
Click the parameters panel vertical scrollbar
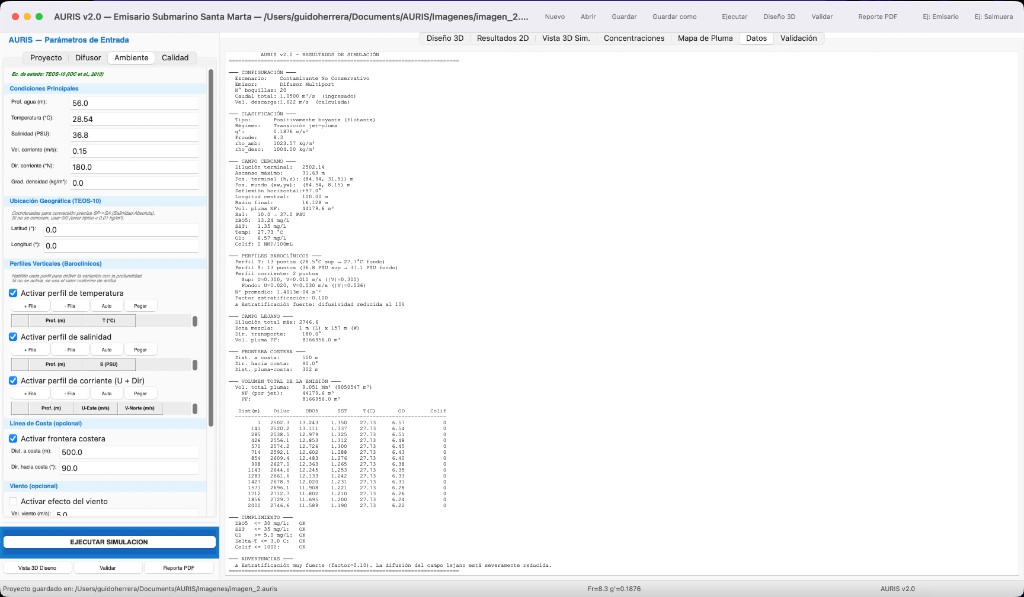(211, 248)
